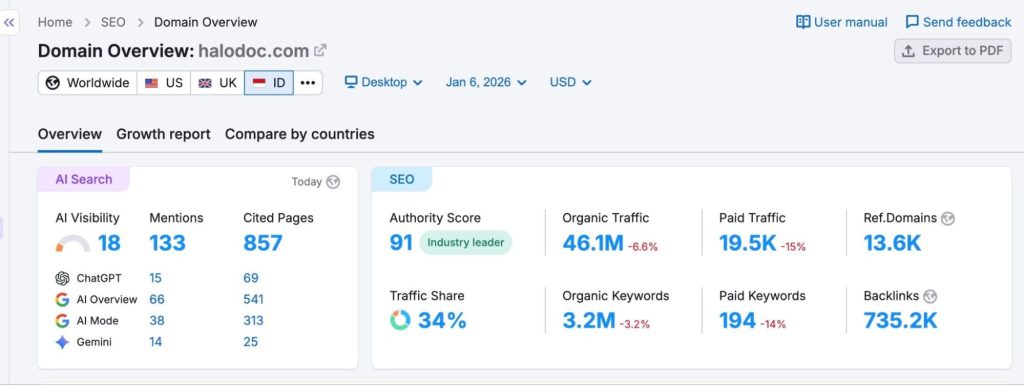
Task: Click the User manual book icon
Action: point(803,22)
